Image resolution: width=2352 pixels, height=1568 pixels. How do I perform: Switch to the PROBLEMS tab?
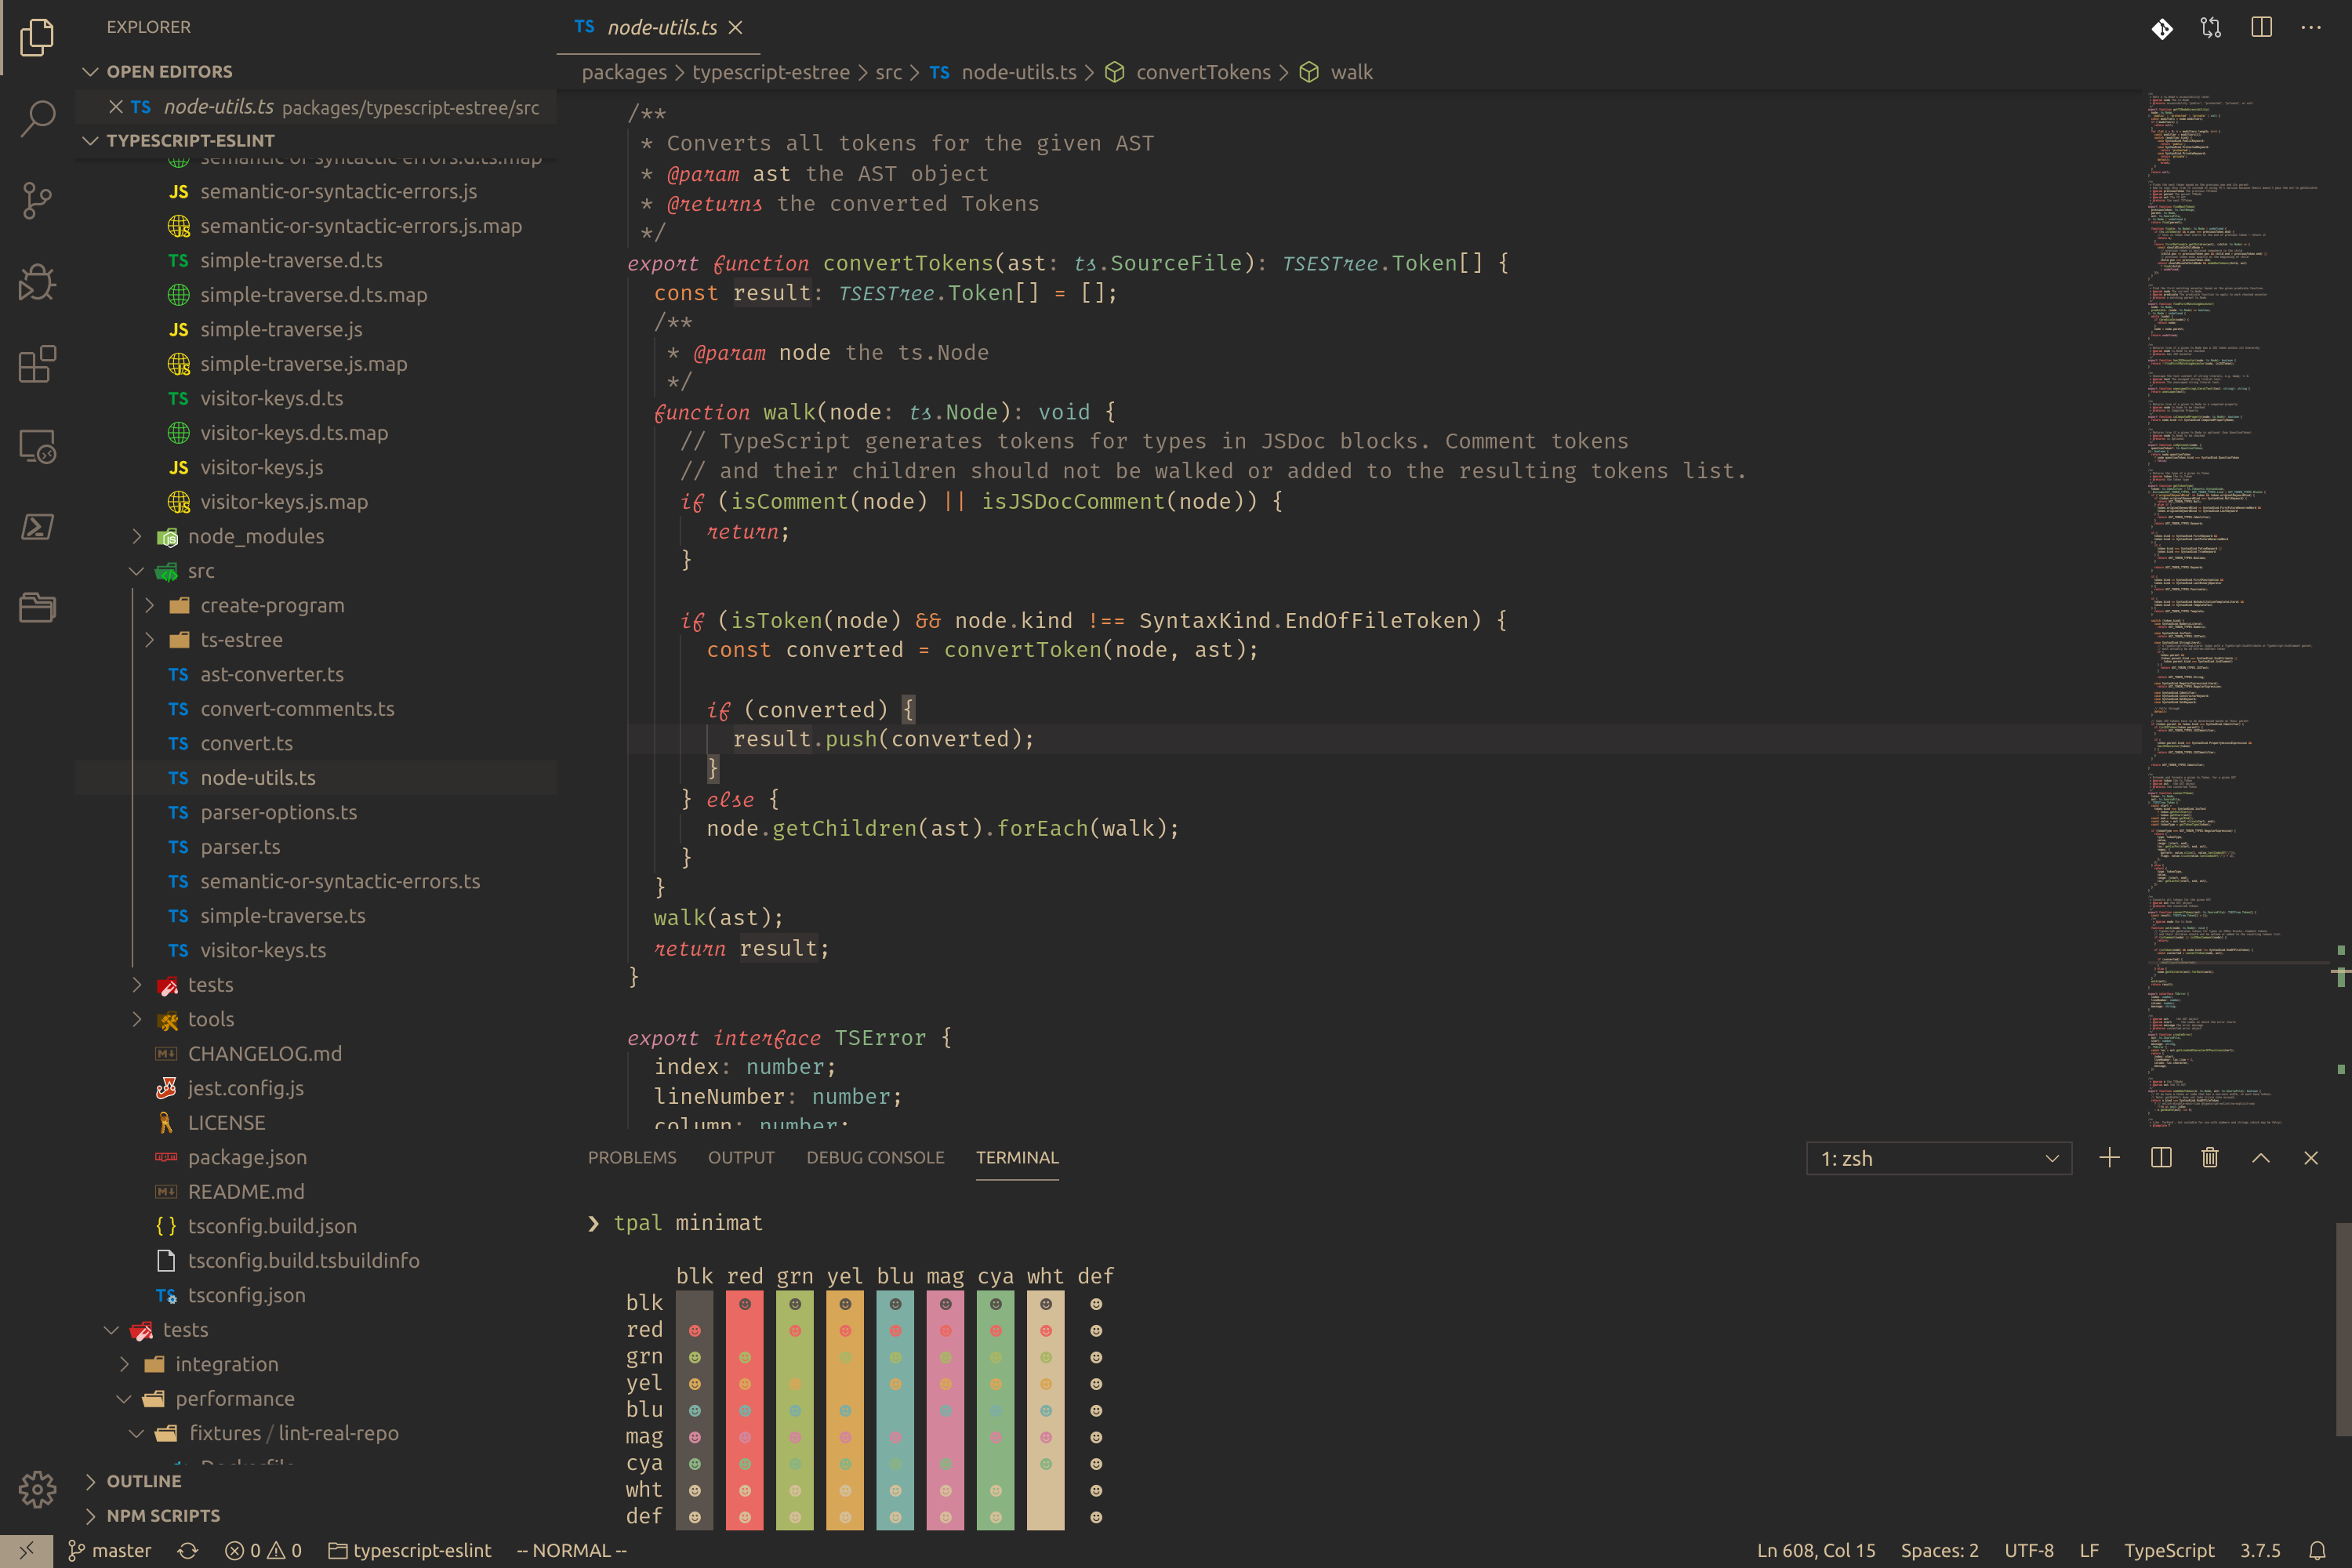(x=631, y=1157)
